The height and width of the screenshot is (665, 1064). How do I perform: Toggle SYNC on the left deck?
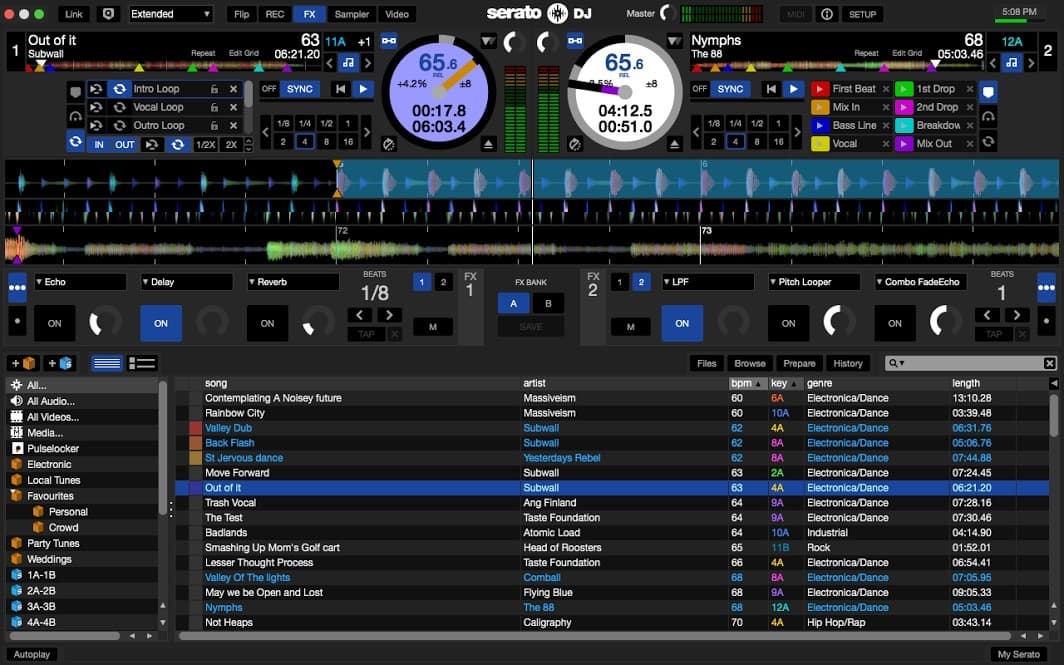coord(299,88)
